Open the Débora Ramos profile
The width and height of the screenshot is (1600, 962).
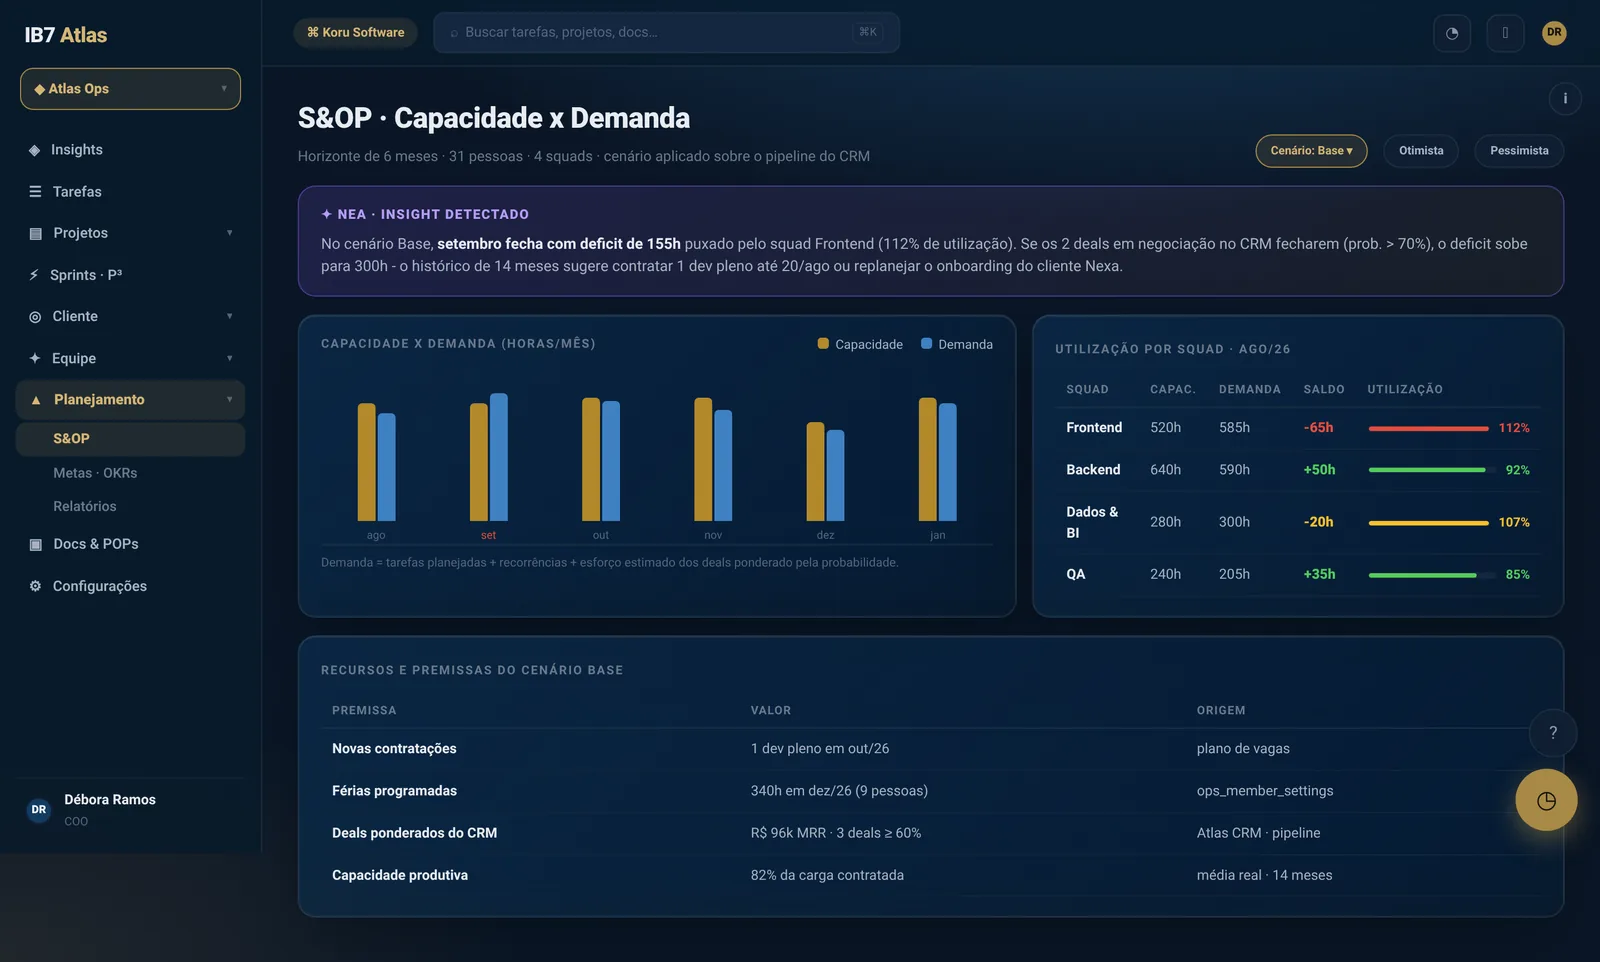point(130,810)
